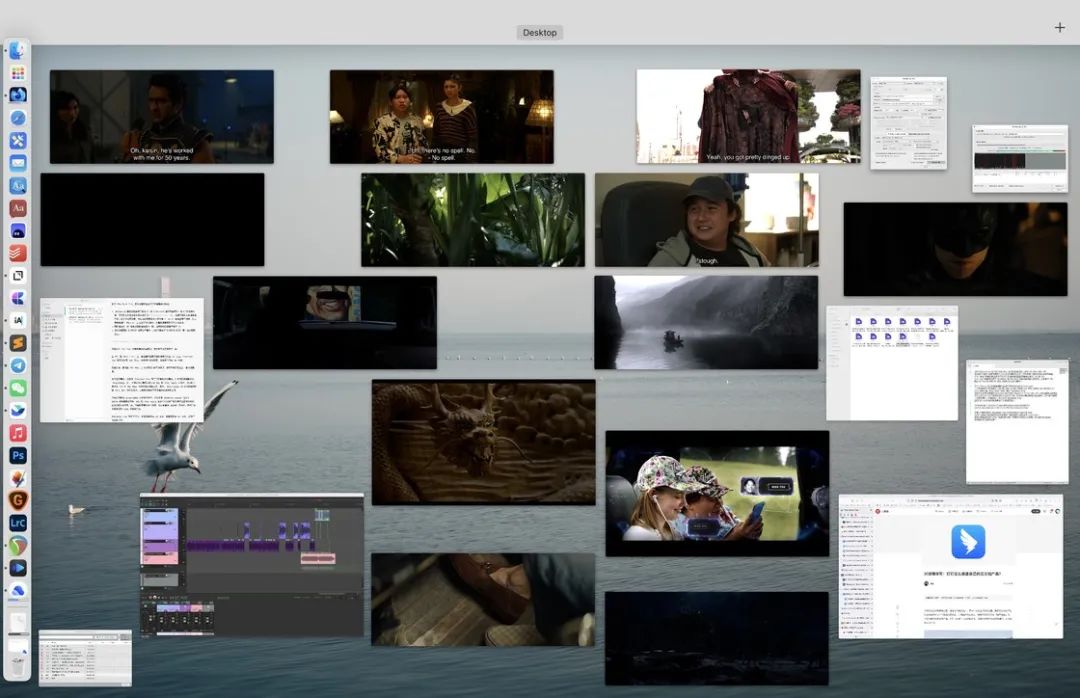Launch Sublime Text from the Dock
Screen dimensions: 1080x698
18,343
